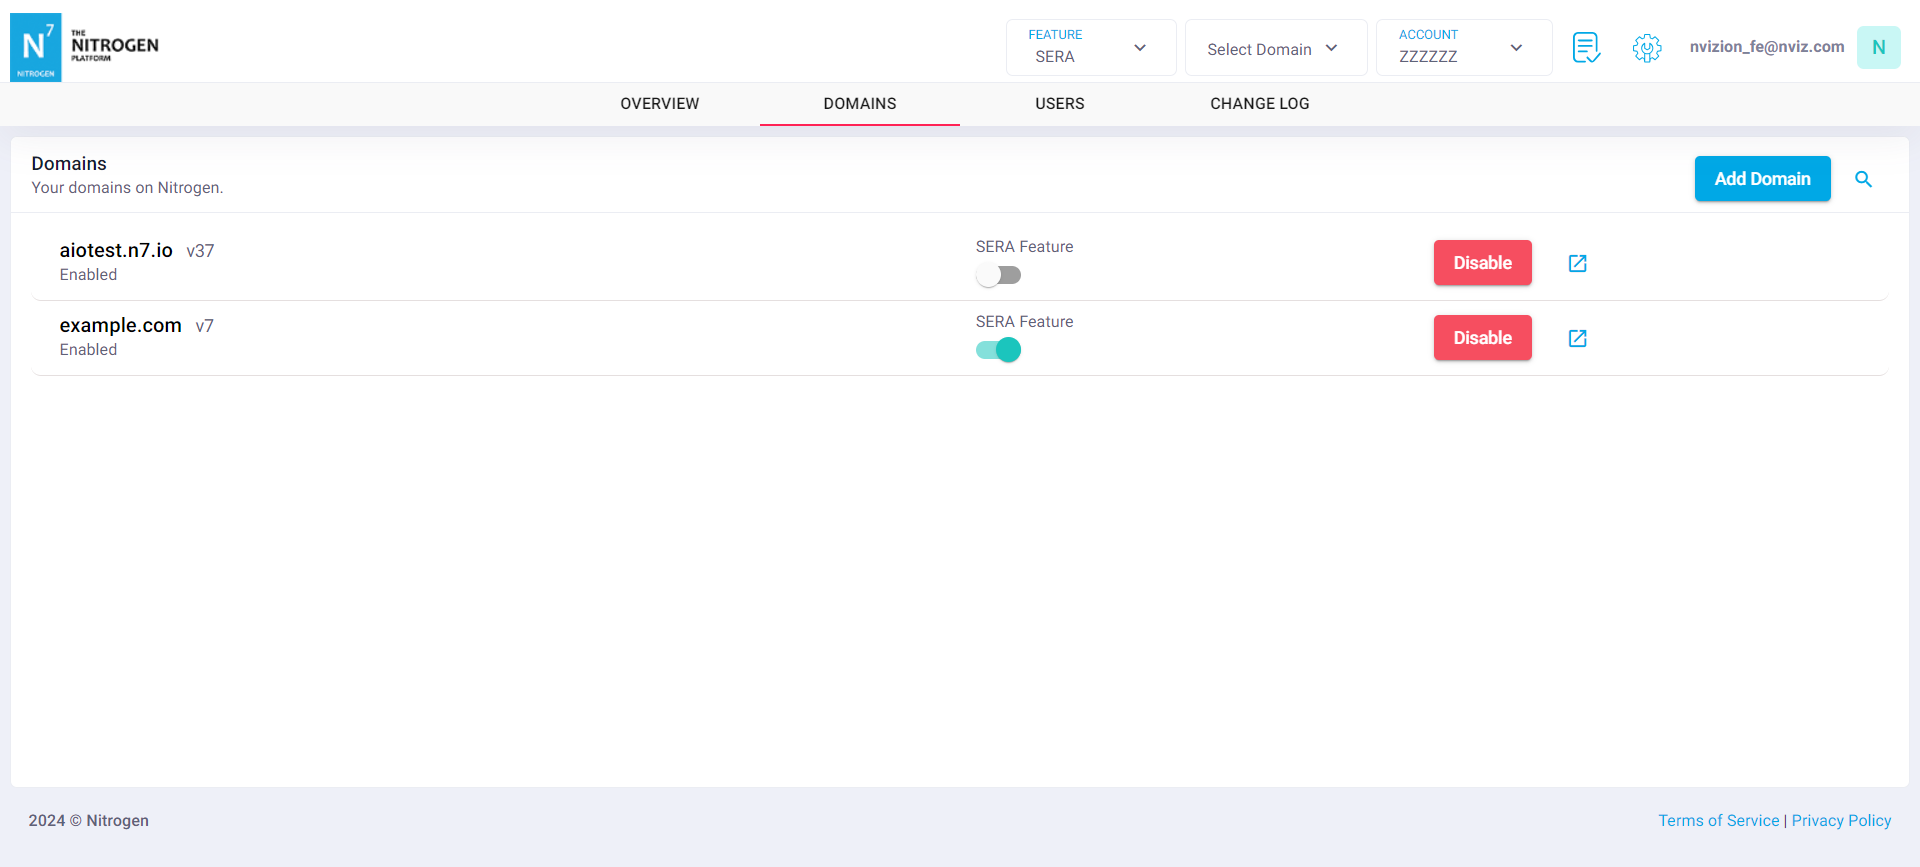Expand the ACCOUNT ZZZZZZ dropdown

click(1463, 47)
